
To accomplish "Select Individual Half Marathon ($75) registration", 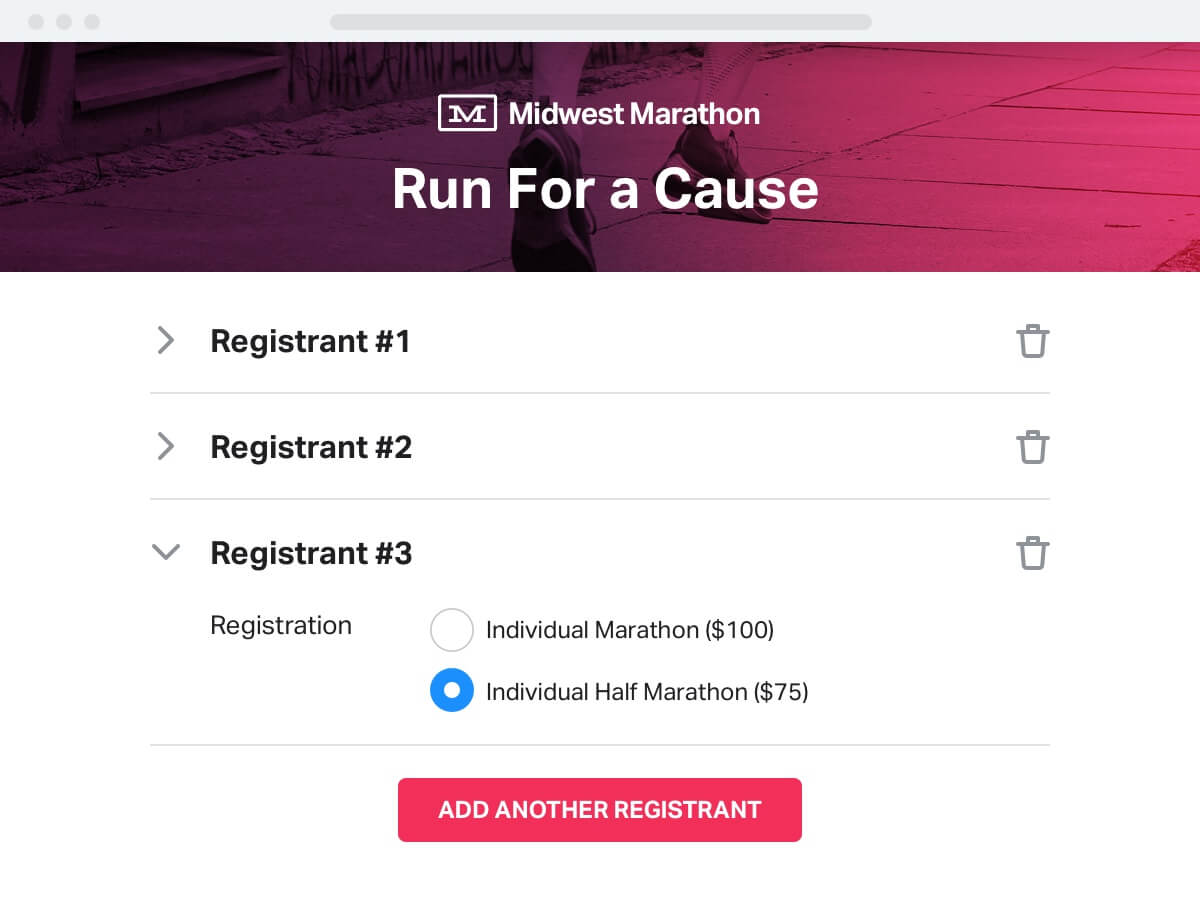I will (452, 690).
